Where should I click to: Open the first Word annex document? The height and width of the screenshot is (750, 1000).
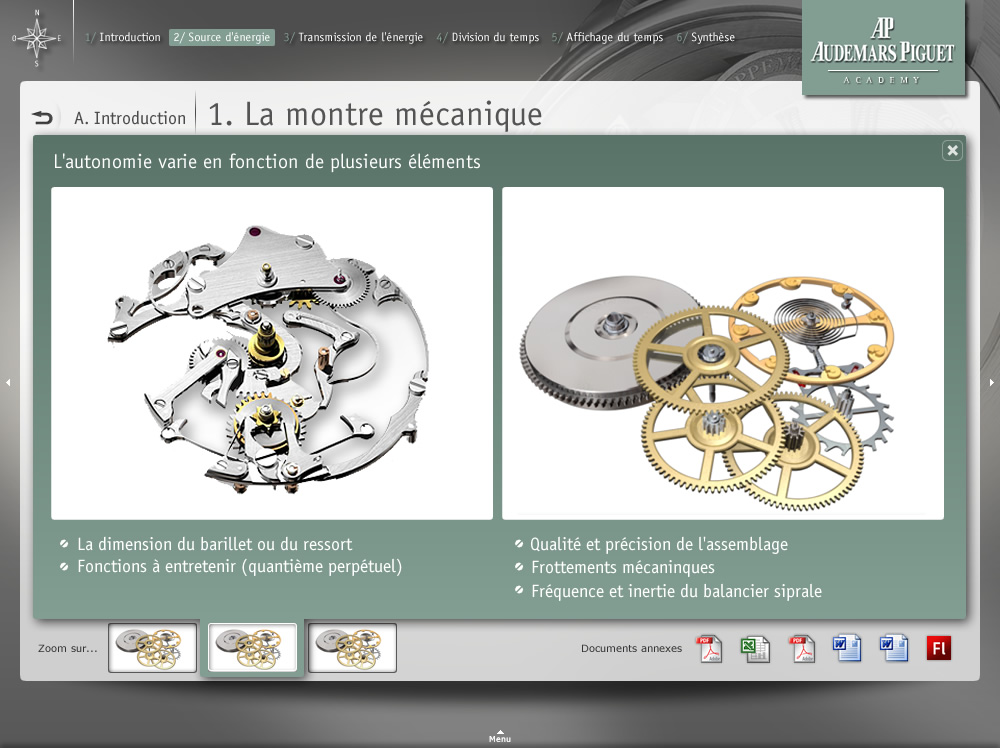(847, 648)
